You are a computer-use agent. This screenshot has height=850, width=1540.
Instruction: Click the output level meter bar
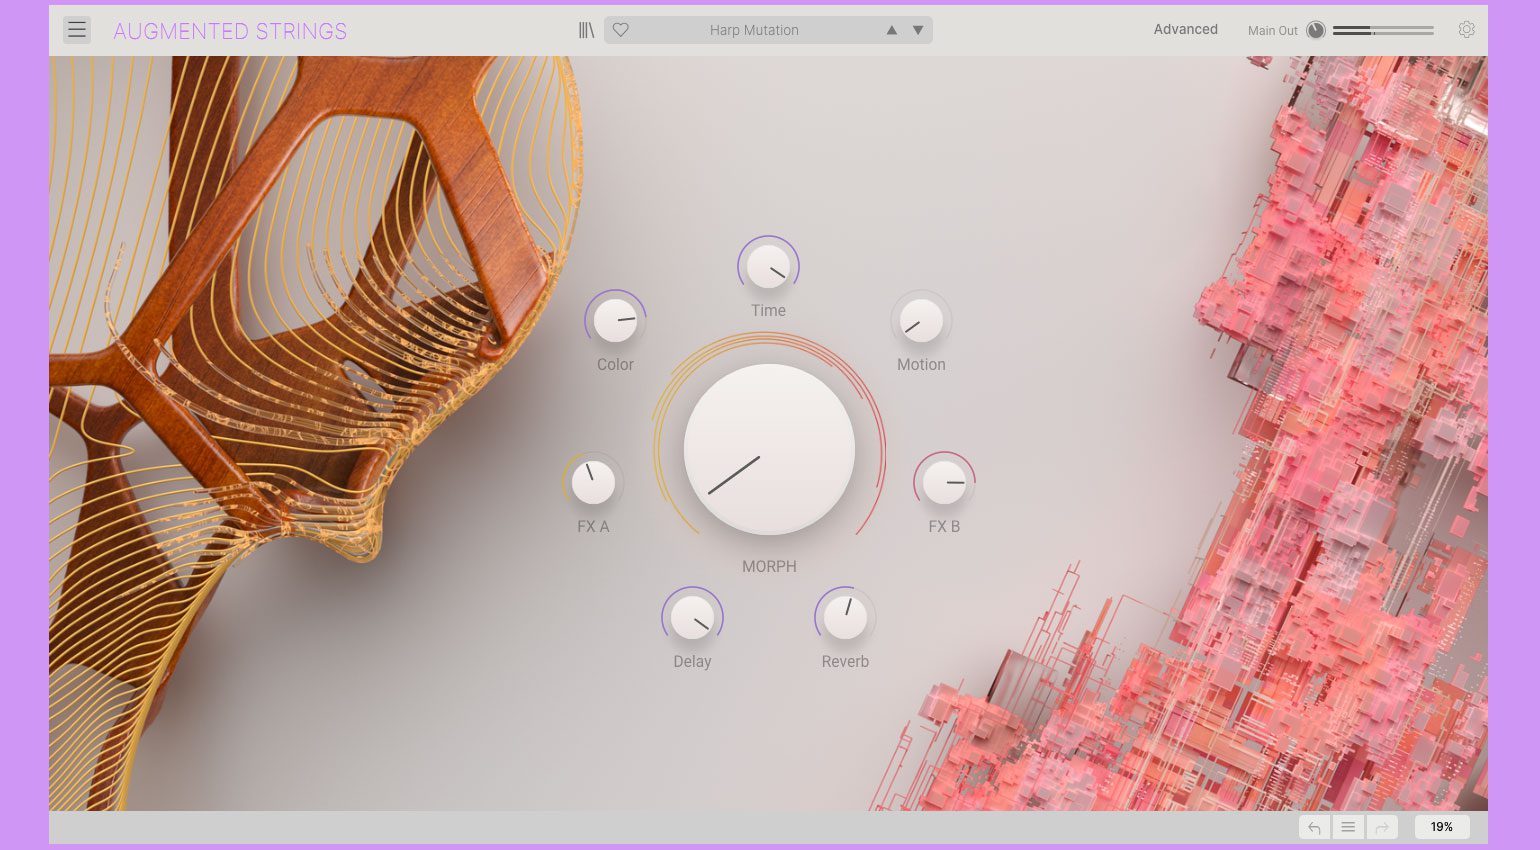click(x=1383, y=31)
